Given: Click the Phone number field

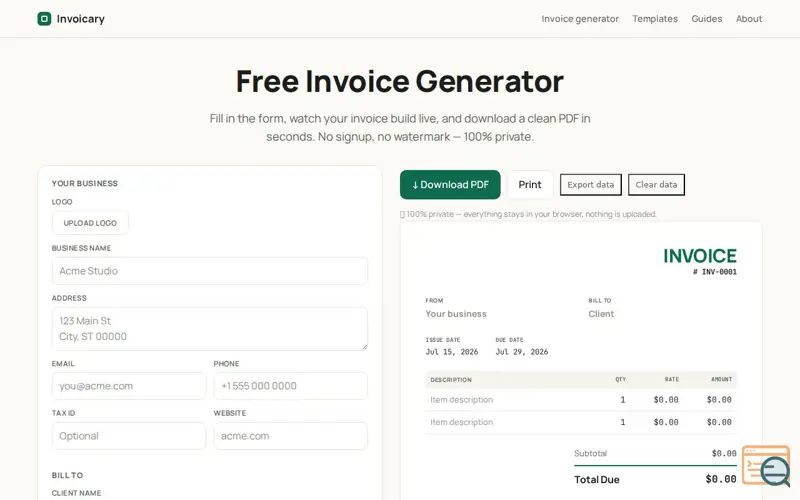Looking at the screenshot, I should pos(290,386).
